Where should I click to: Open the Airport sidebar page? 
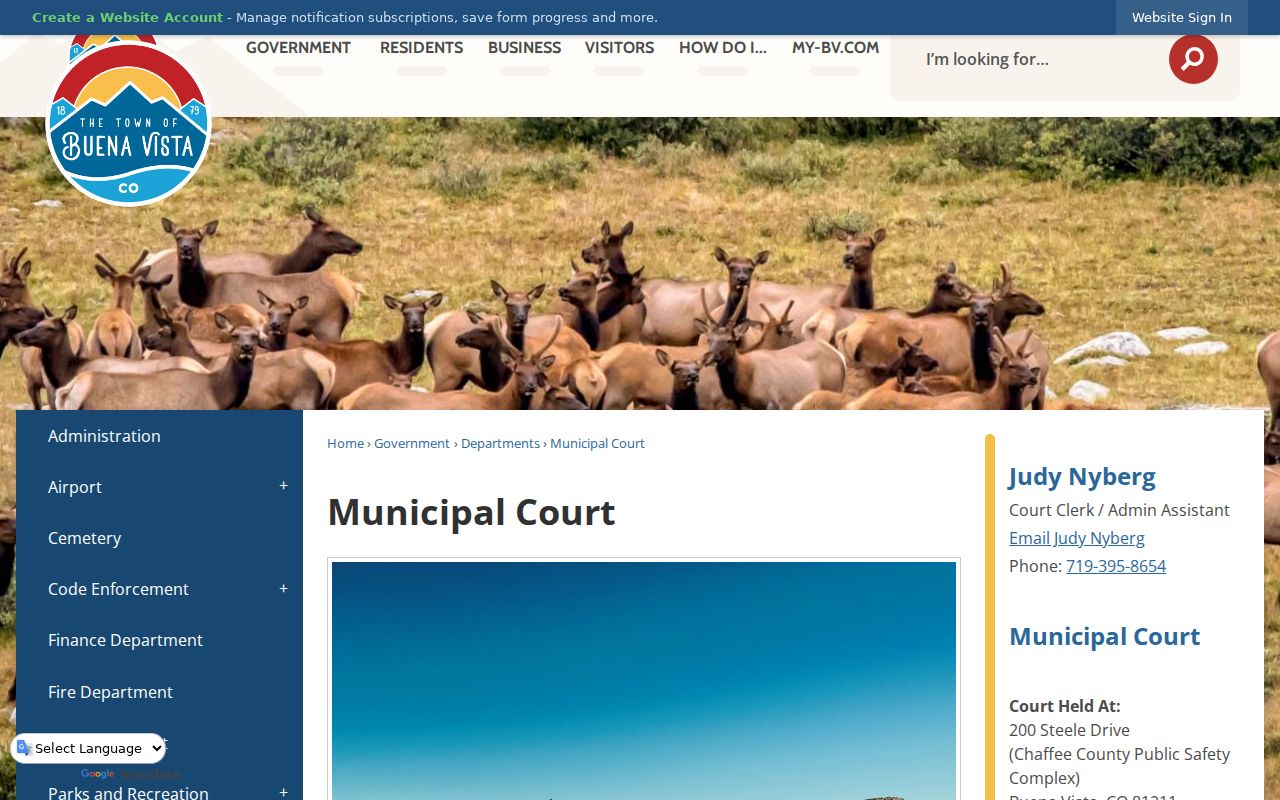pyautogui.click(x=75, y=487)
